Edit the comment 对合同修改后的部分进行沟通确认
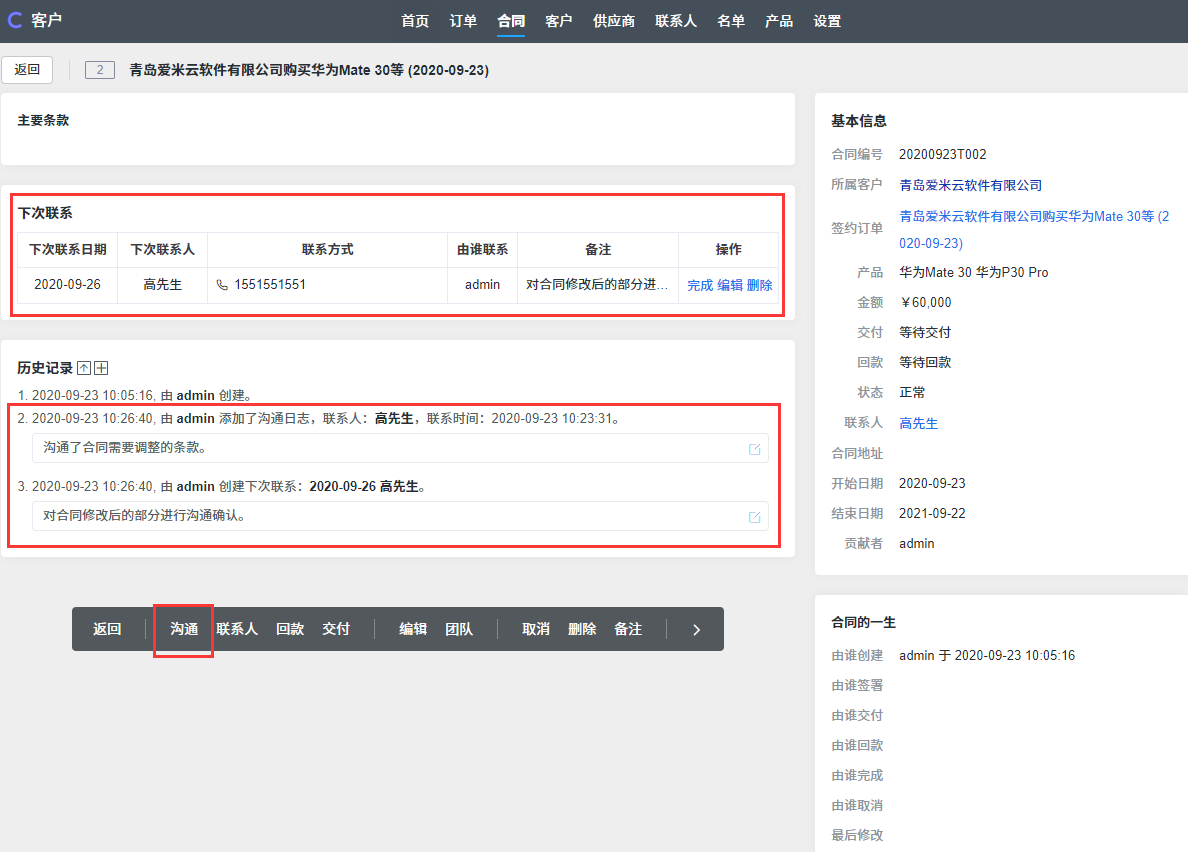The width and height of the screenshot is (1188, 852). pyautogui.click(x=754, y=517)
